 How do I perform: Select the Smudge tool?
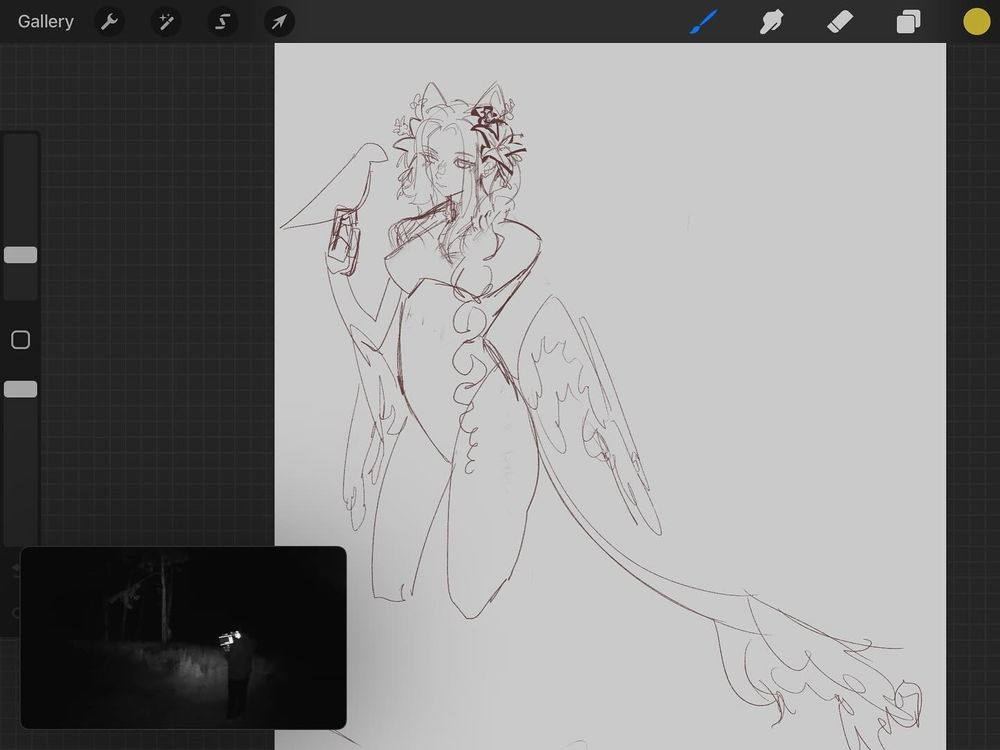pyautogui.click(x=771, y=22)
